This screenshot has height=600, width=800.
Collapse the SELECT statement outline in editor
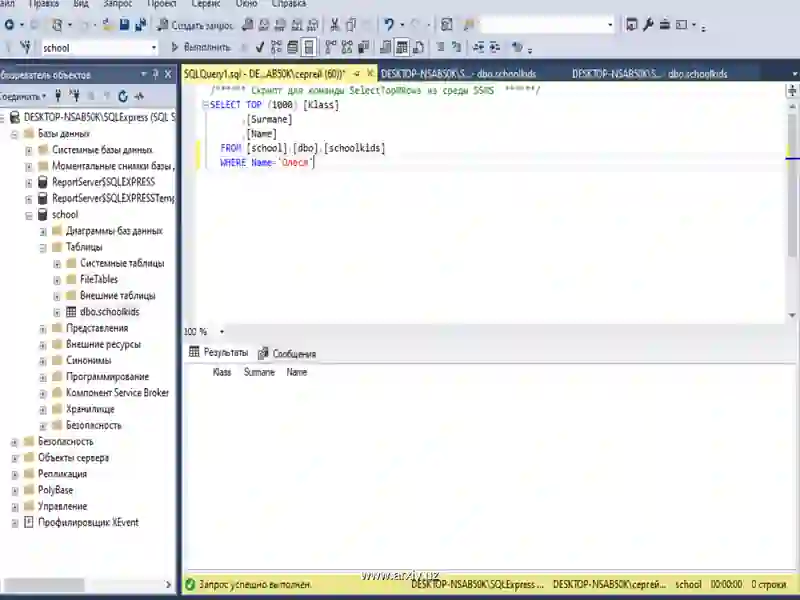pyautogui.click(x=205, y=105)
